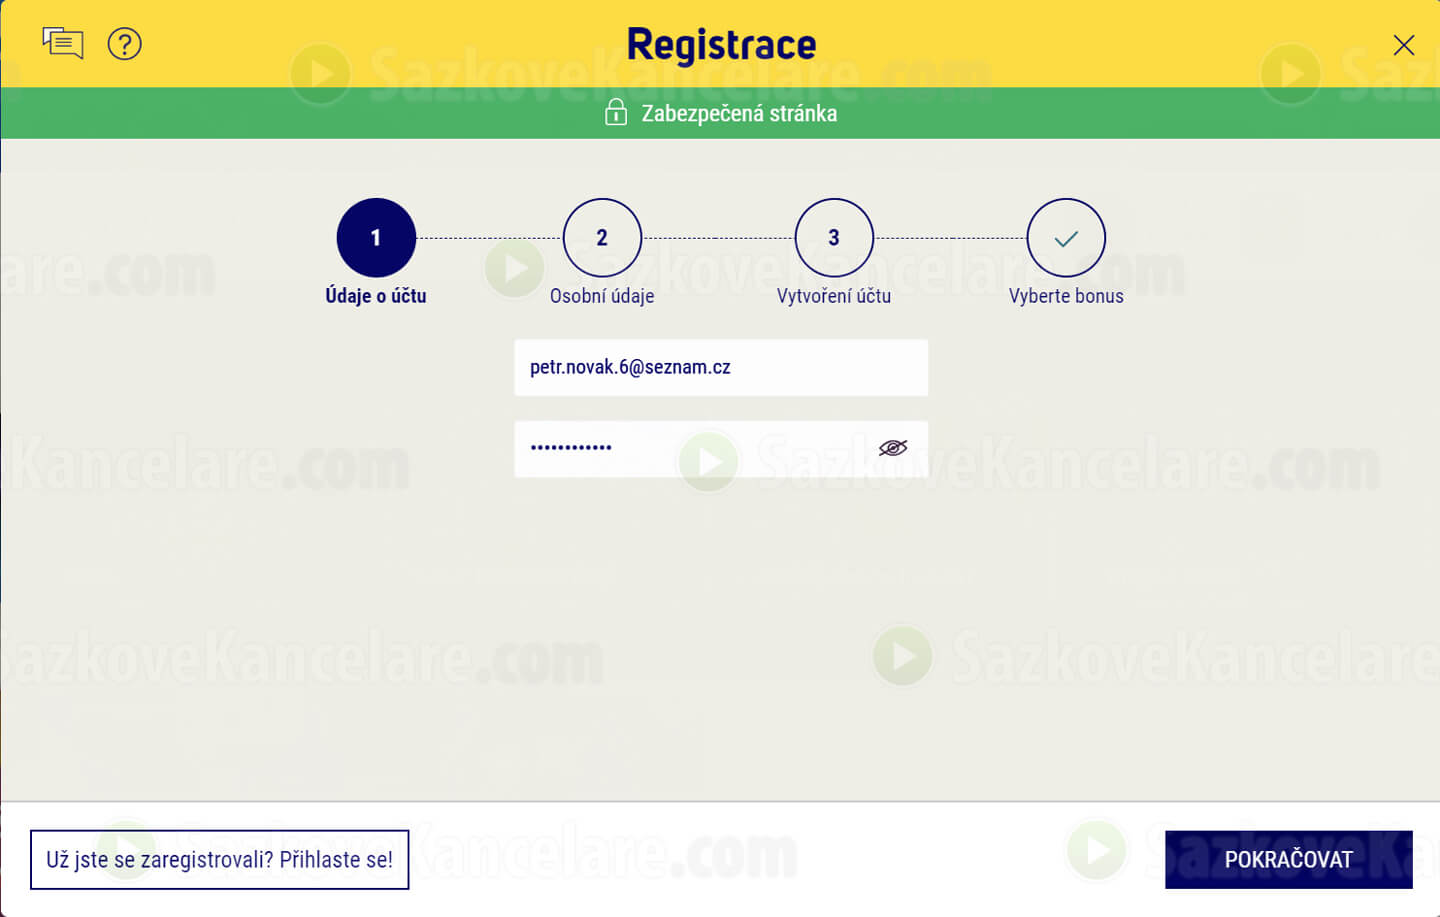Focus the email field with petr.novak.6@seznam.cz
The width and height of the screenshot is (1440, 917).
720,367
